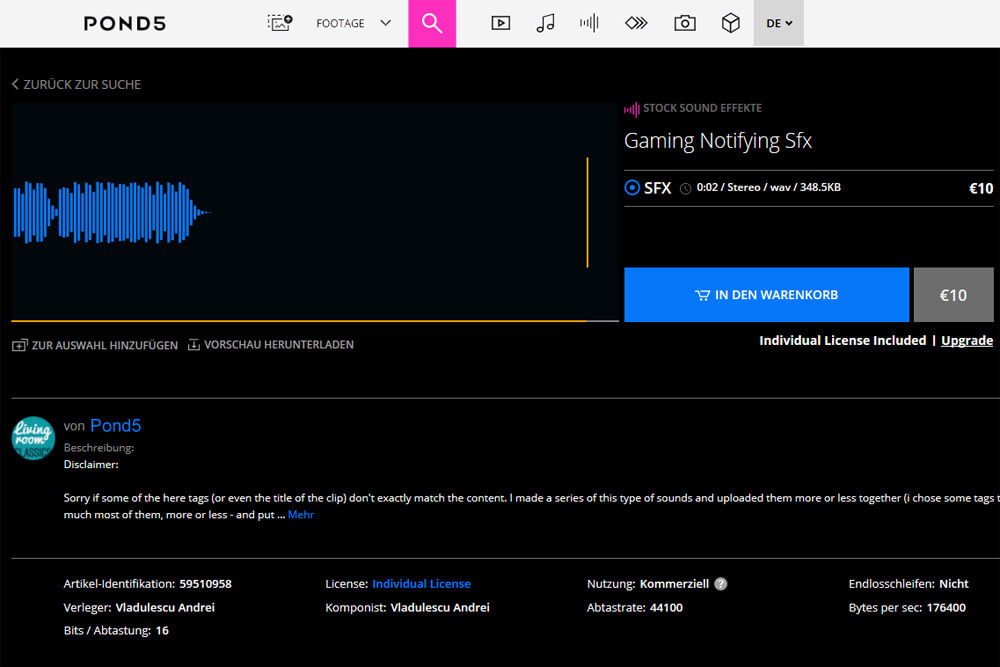Viewport: 1000px width, 667px height.
Task: Click the orange playback progress bar
Action: coord(300,321)
